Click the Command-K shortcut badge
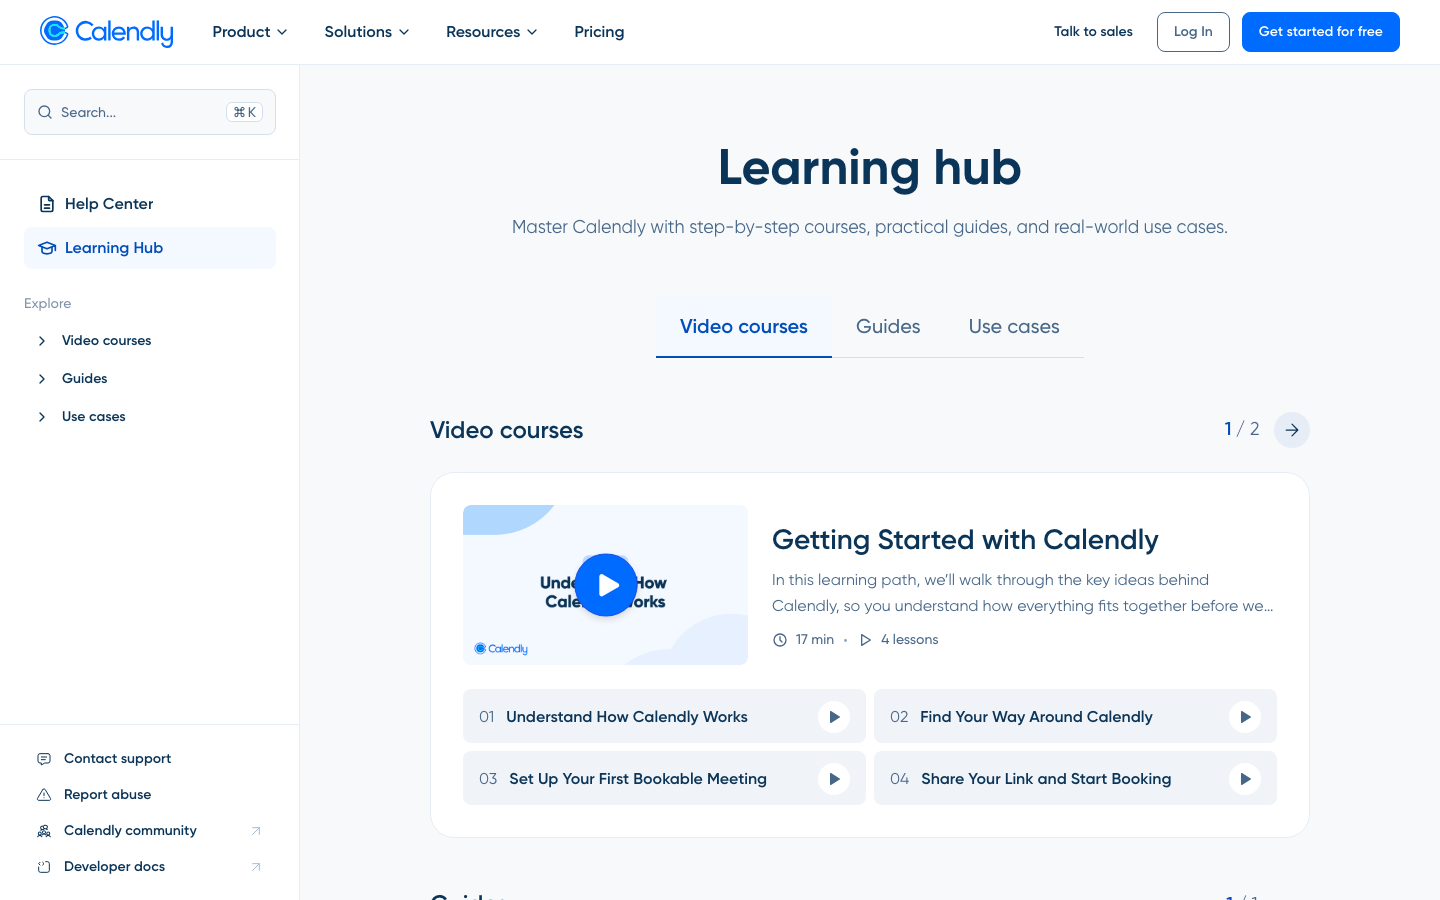The width and height of the screenshot is (1440, 900). point(245,112)
